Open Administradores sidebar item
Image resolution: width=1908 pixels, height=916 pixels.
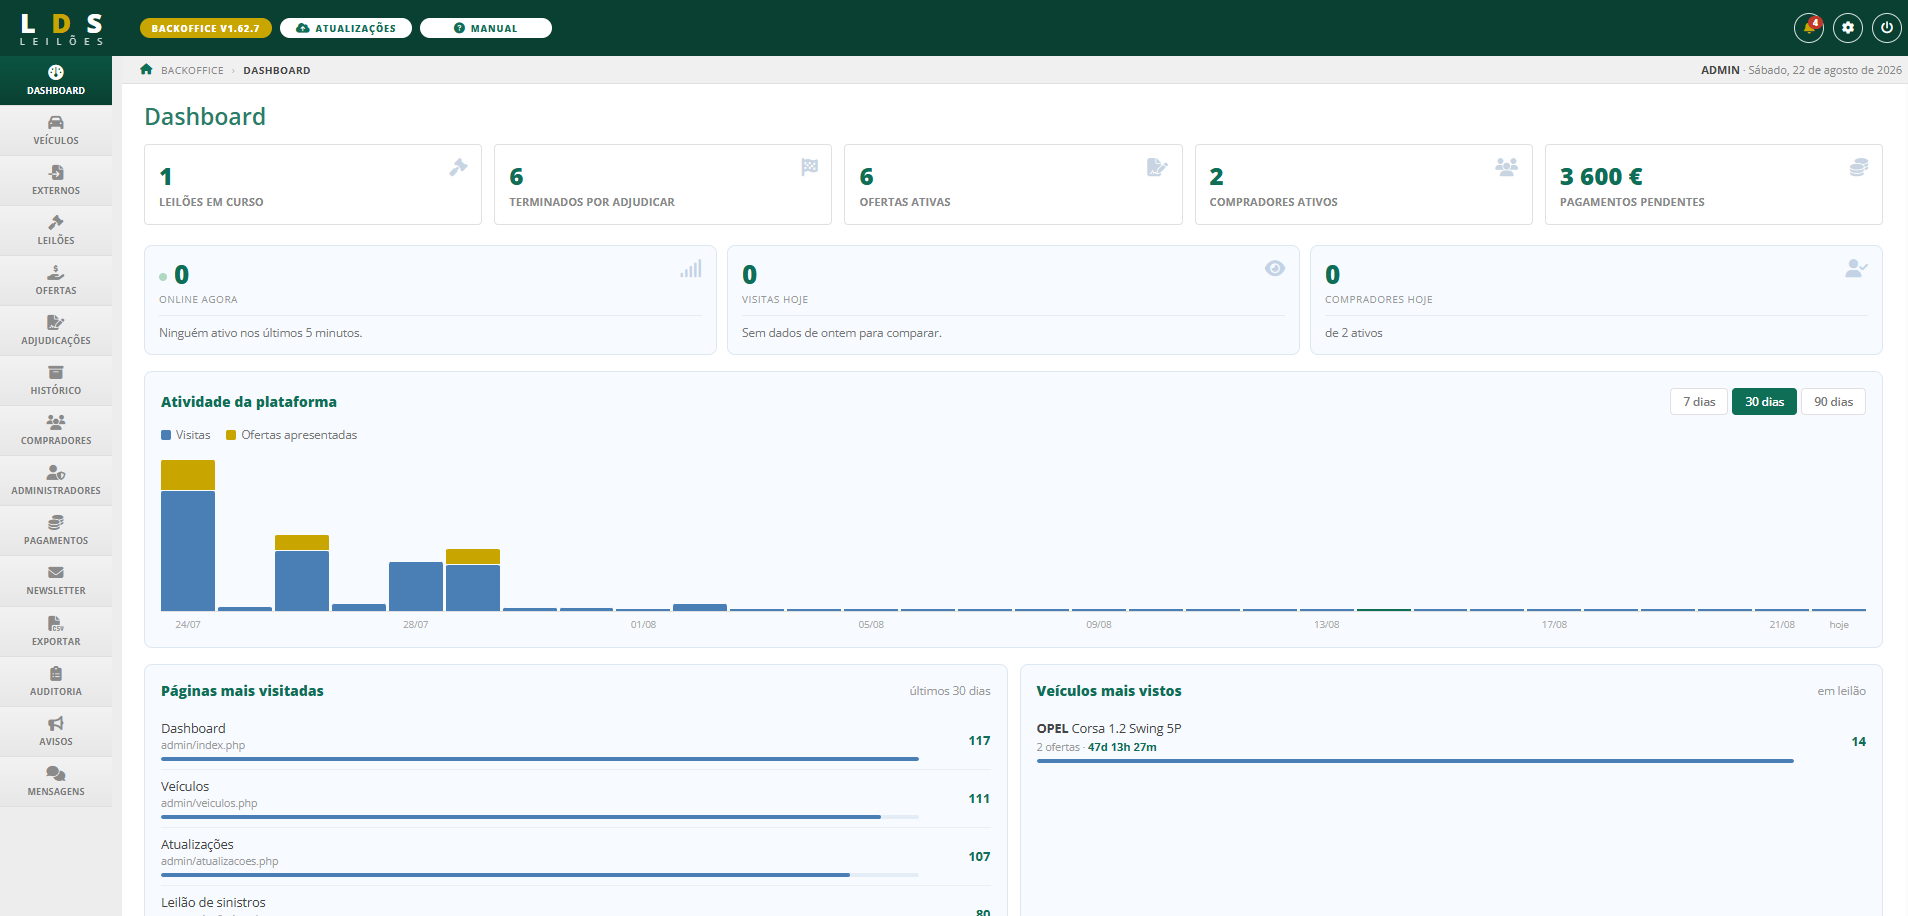click(56, 481)
